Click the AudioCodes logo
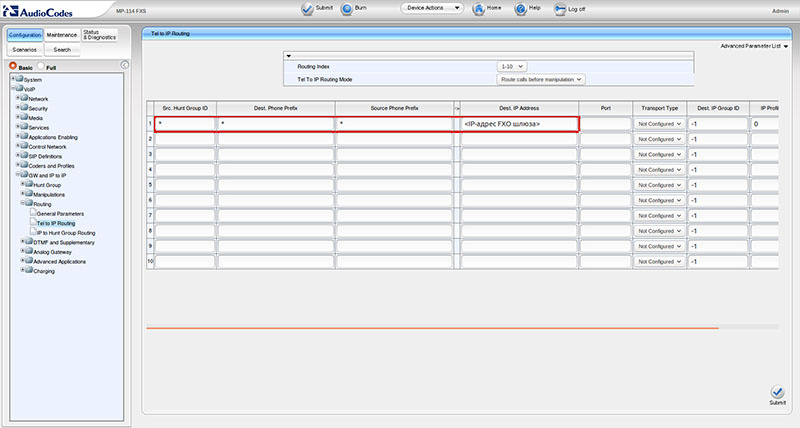The width and height of the screenshot is (800, 428). (38, 11)
